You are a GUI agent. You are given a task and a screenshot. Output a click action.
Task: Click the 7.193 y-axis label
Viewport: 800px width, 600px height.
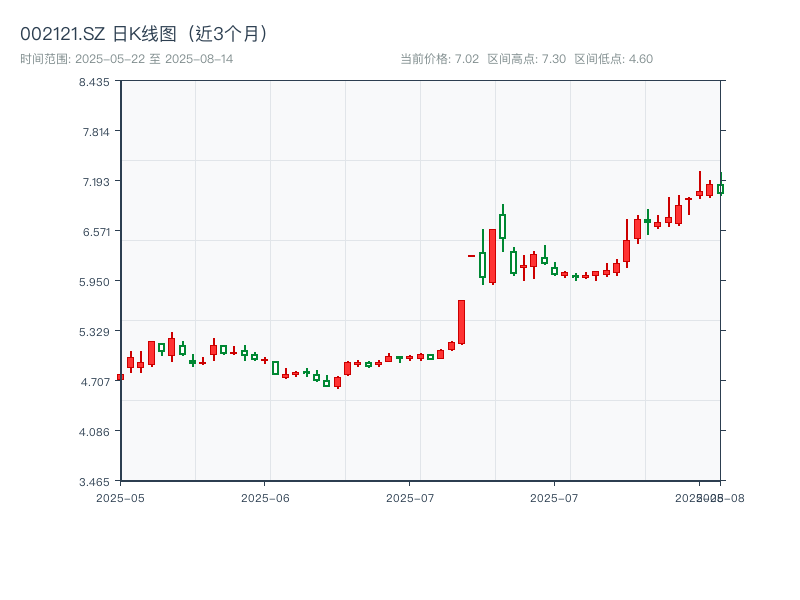tap(96, 182)
